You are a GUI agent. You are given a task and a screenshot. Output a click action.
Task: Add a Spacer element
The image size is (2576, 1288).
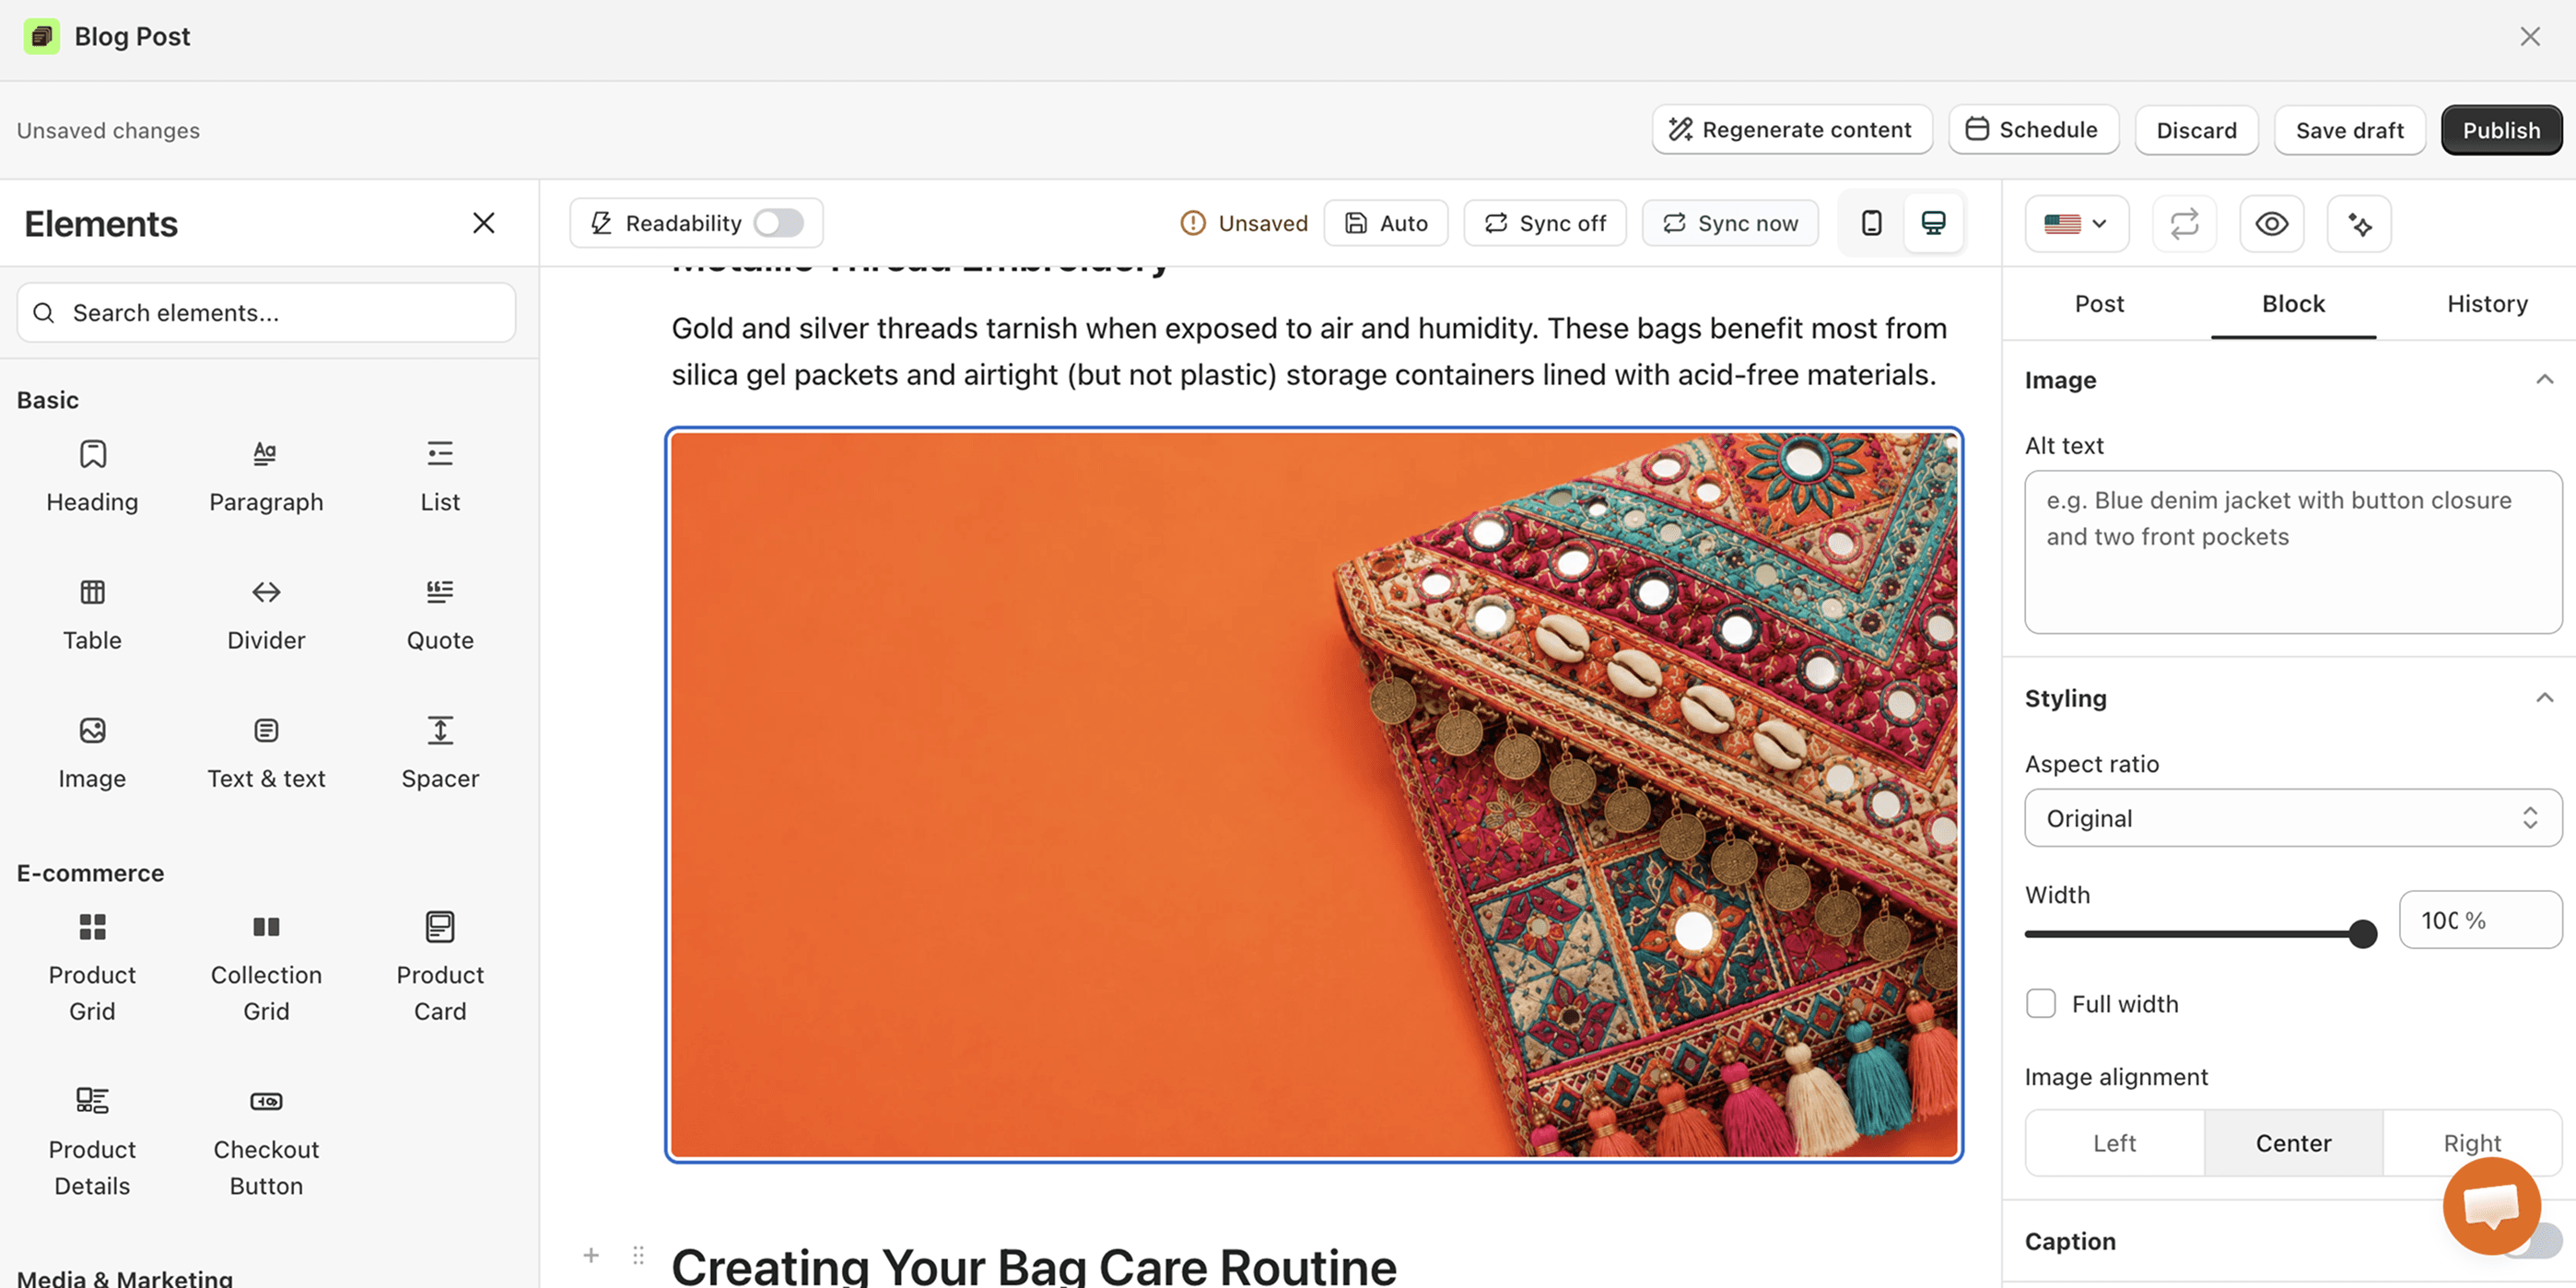point(440,753)
